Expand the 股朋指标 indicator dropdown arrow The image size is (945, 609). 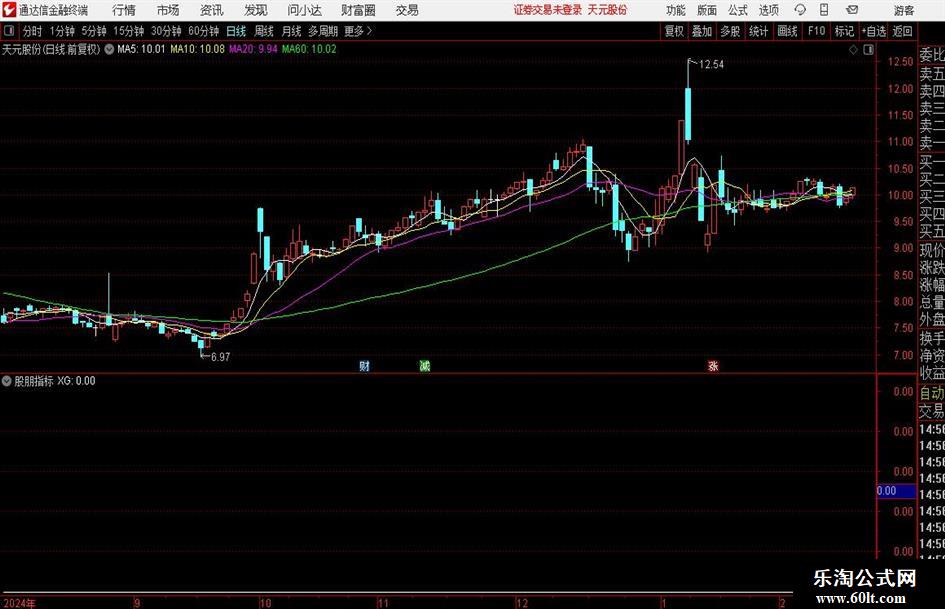(x=7, y=381)
